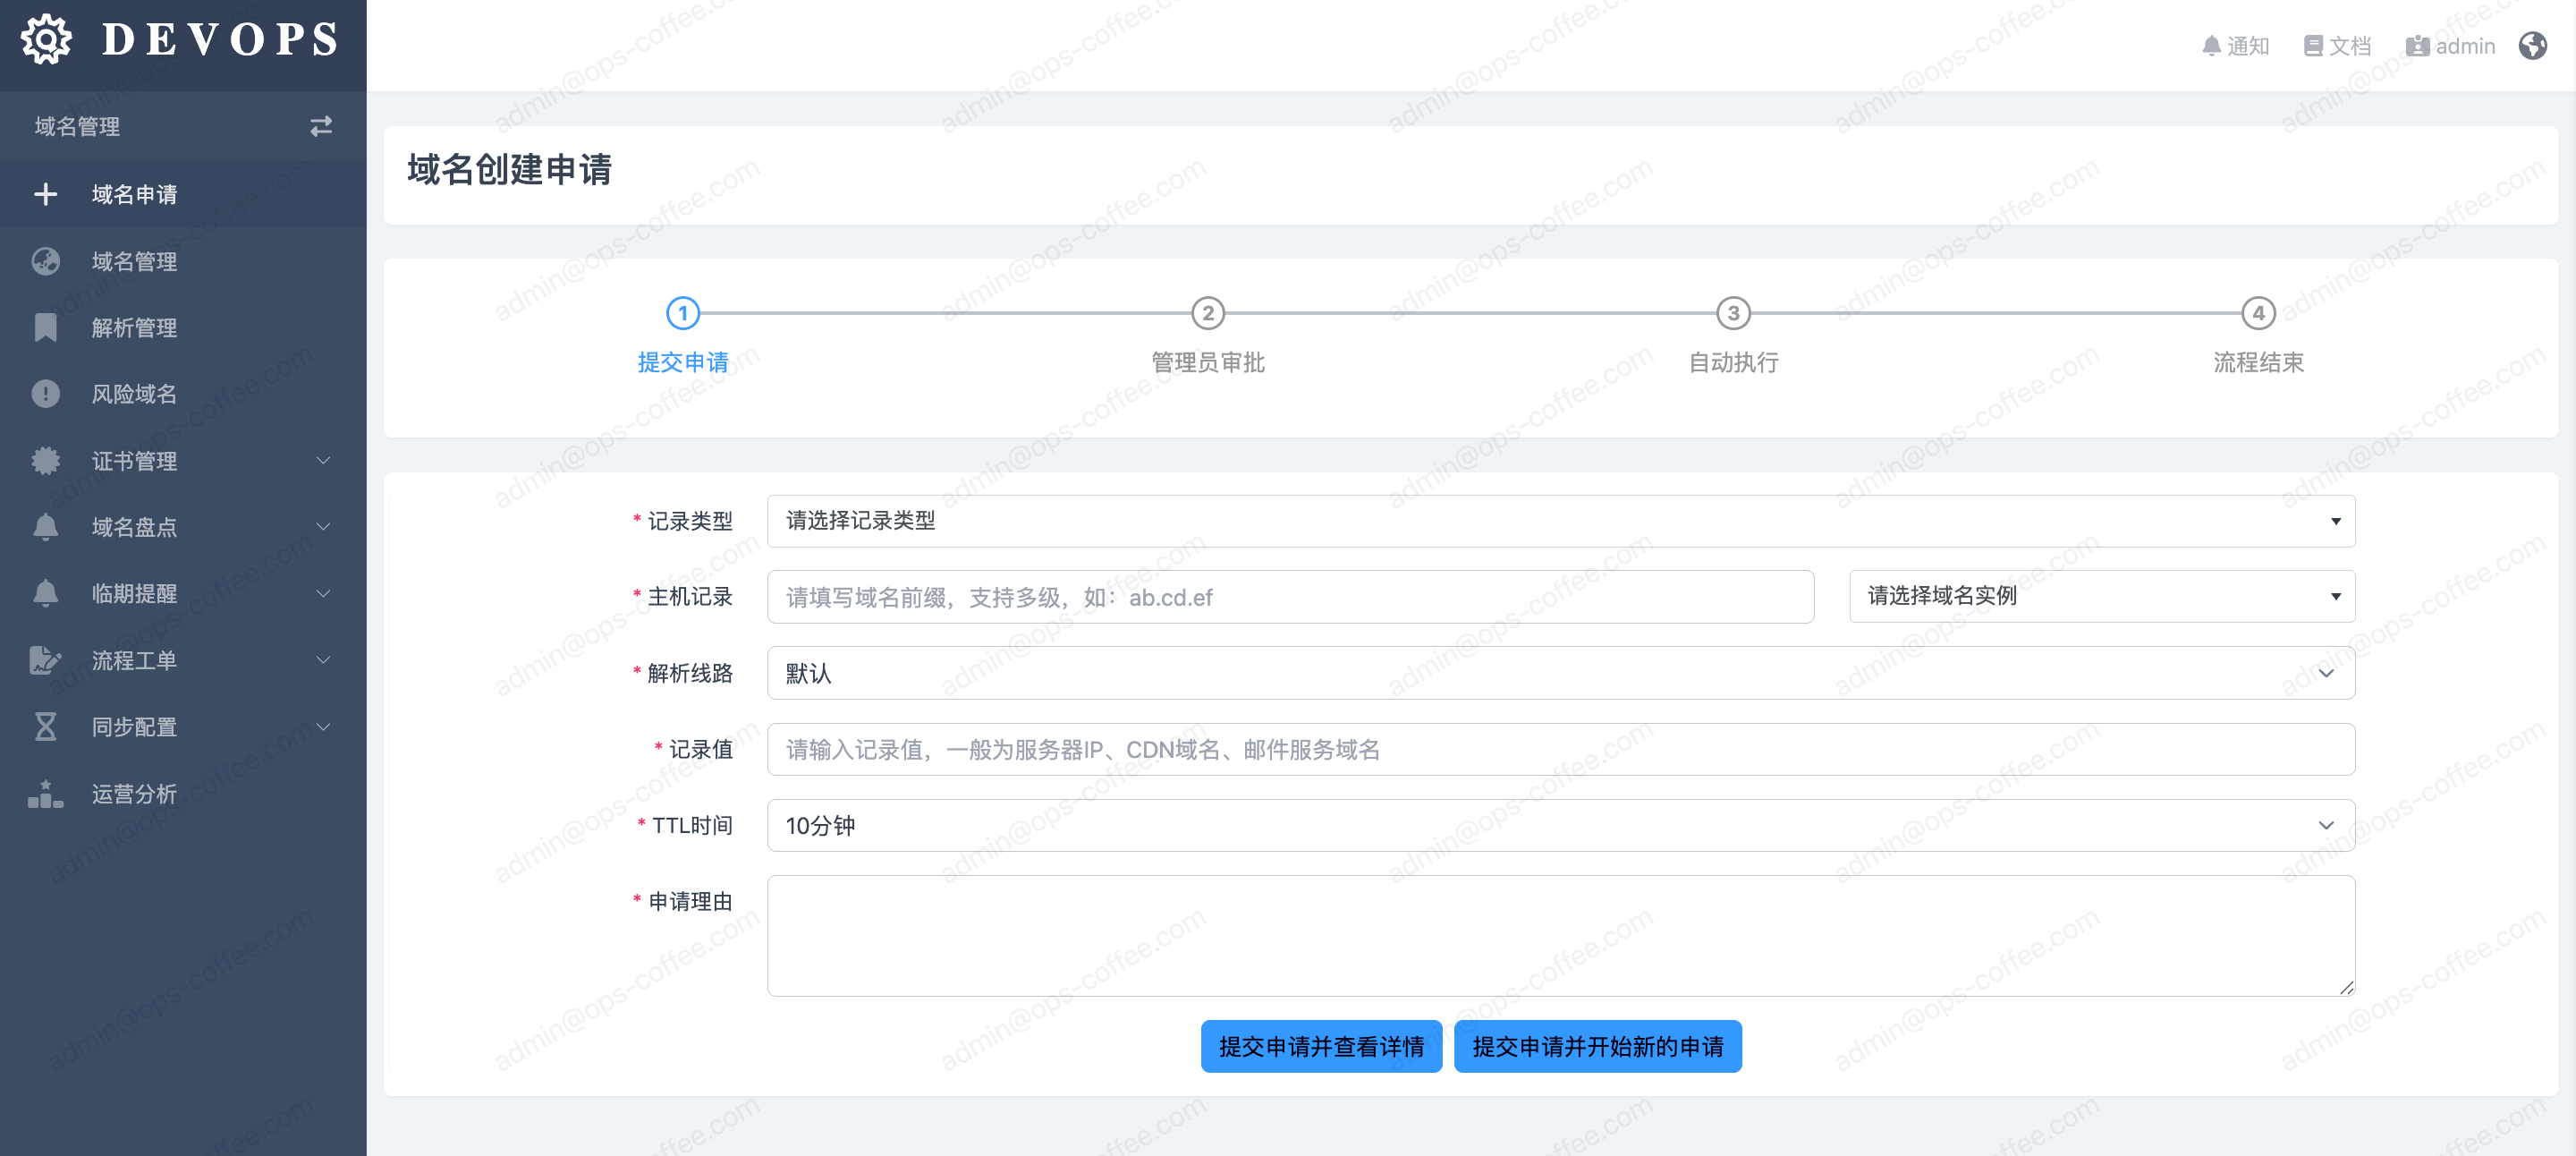Click the warning icon for 风险域名
This screenshot has width=2576, height=1156.
point(45,394)
